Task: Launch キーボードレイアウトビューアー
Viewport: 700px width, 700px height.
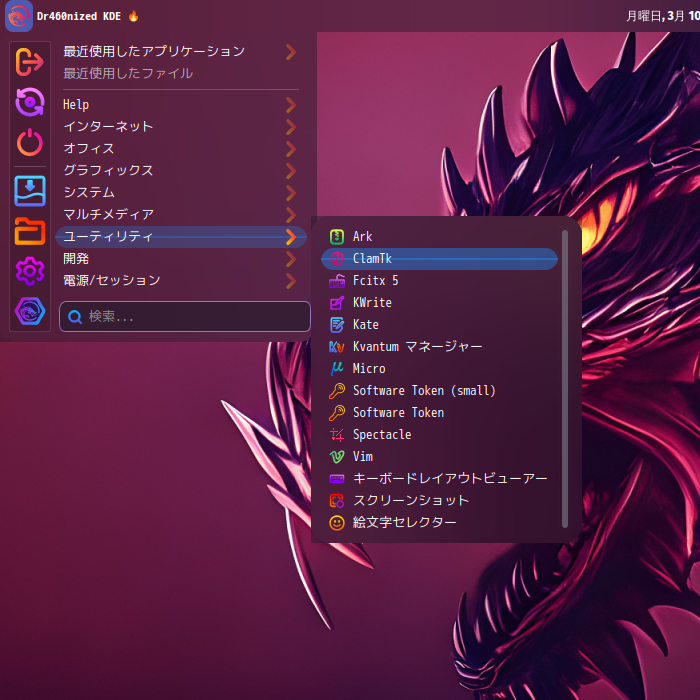Action: pyautogui.click(x=439, y=479)
